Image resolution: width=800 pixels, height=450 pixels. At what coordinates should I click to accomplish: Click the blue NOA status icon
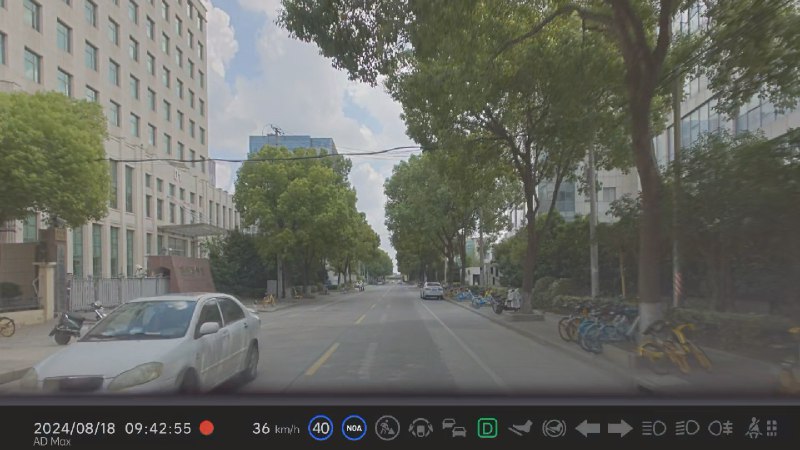pos(354,428)
